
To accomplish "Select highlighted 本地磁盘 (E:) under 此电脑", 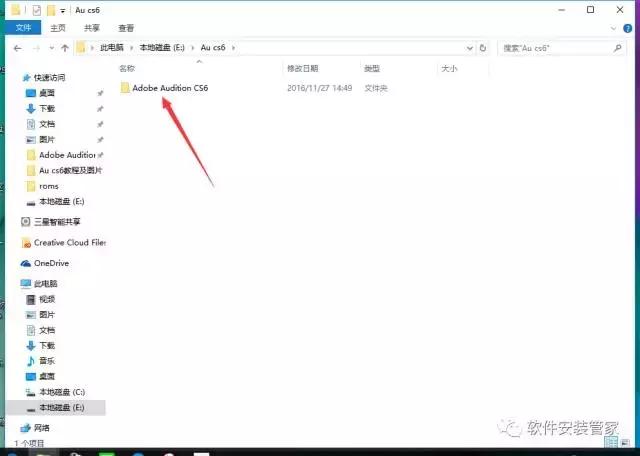I will (x=56, y=407).
